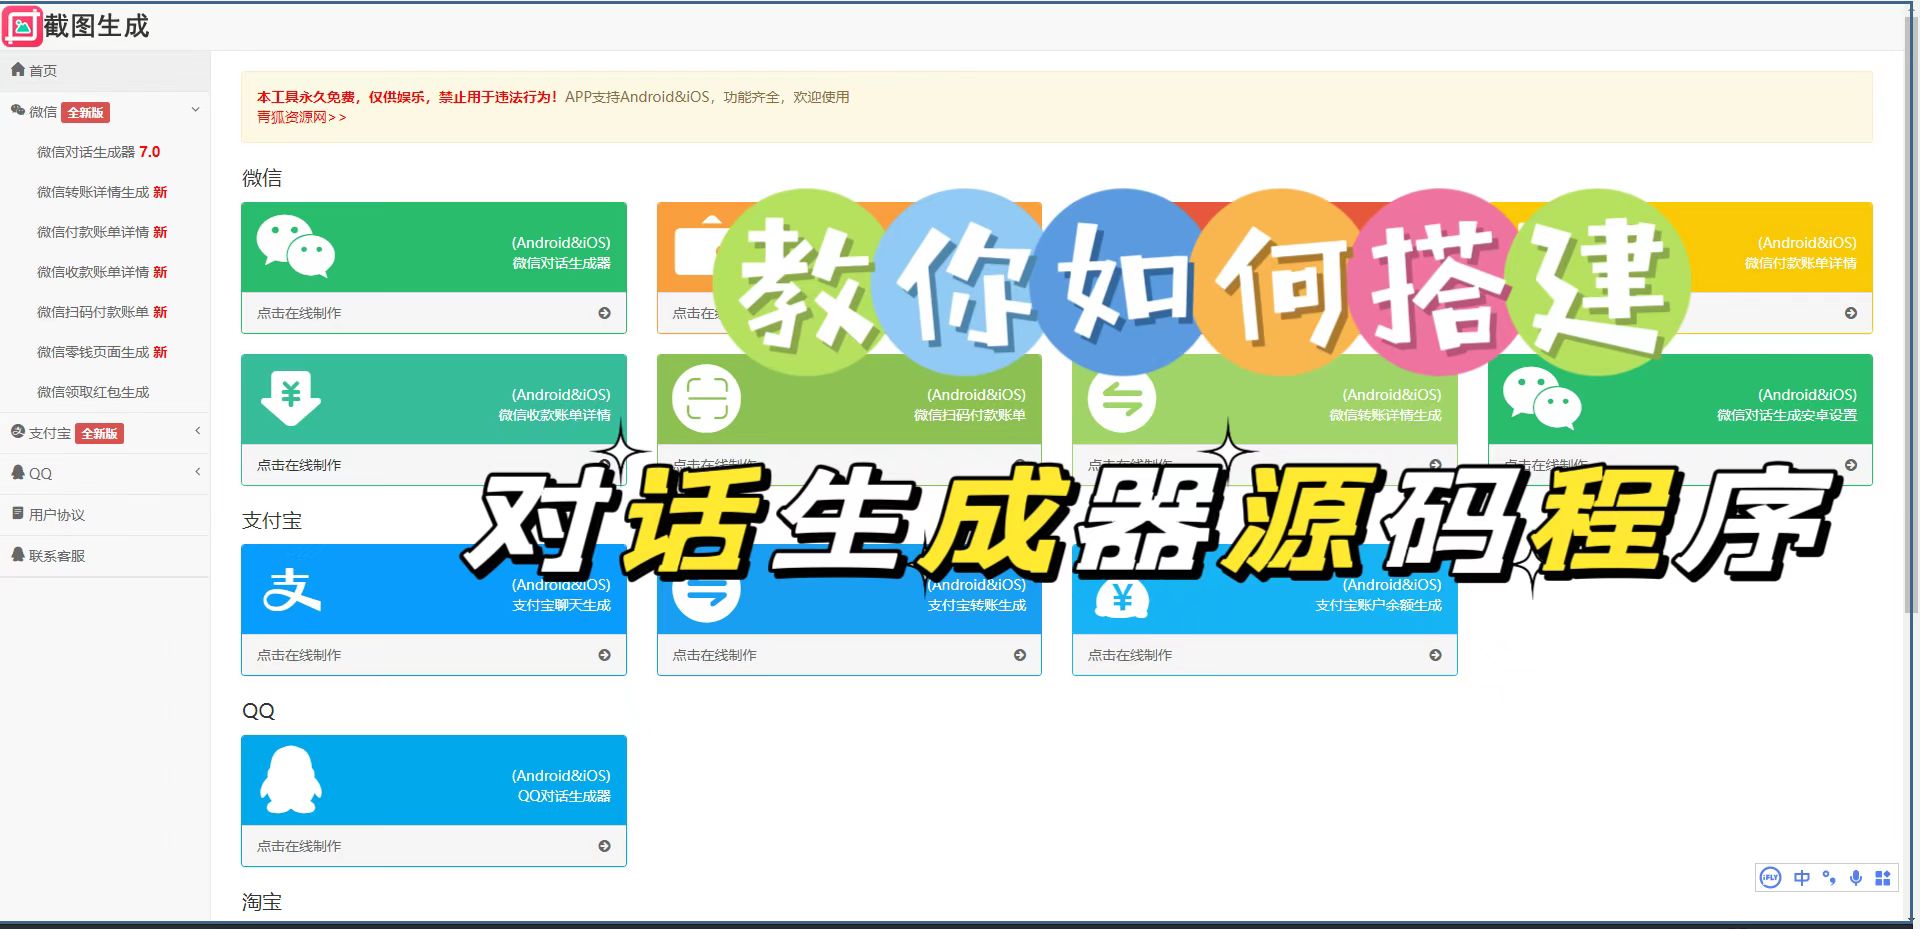The height and width of the screenshot is (929, 1920).
Task: Click 点击在线制作 under 支付宝账户余额生成 card
Action: pos(1130,655)
